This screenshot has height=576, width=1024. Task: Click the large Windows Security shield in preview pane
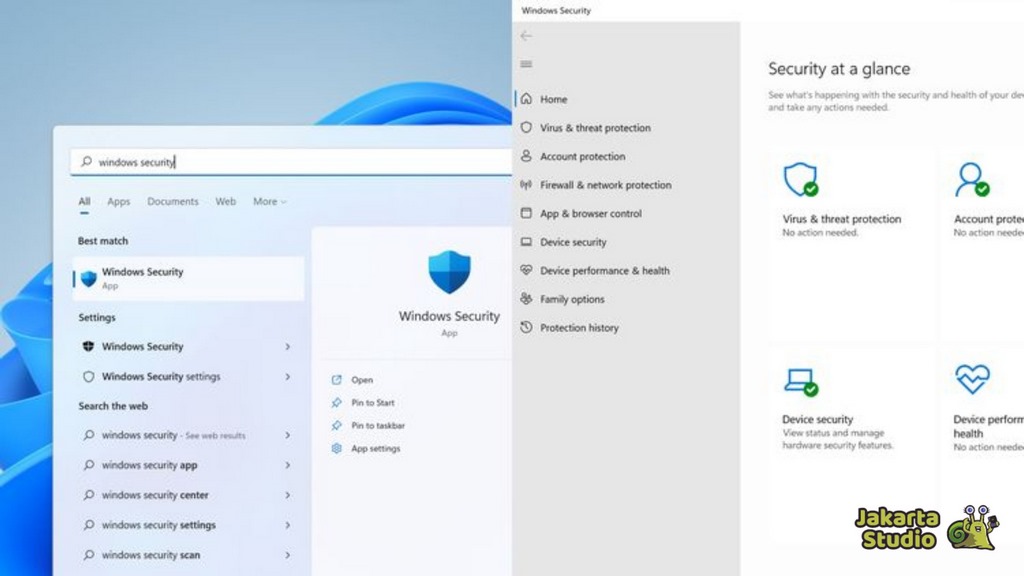(449, 272)
